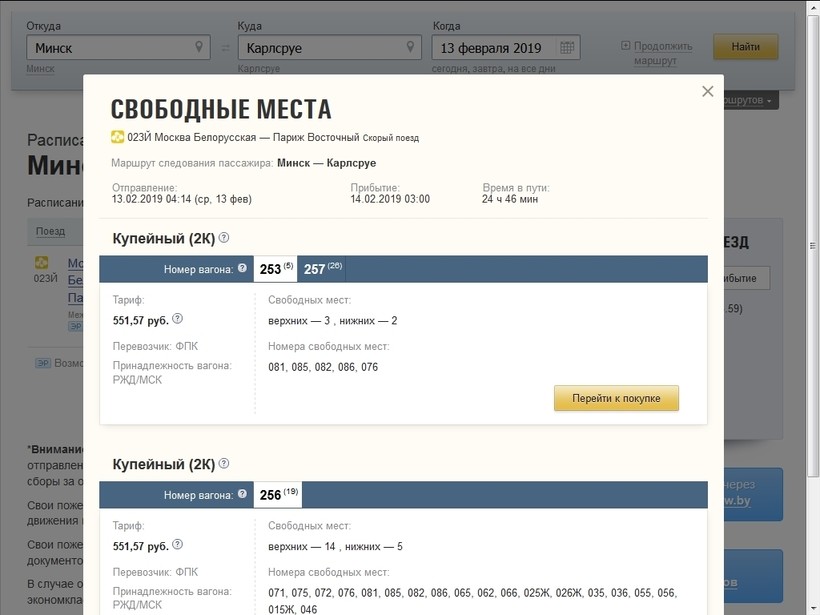Swap departure and destination stations

tap(225, 48)
